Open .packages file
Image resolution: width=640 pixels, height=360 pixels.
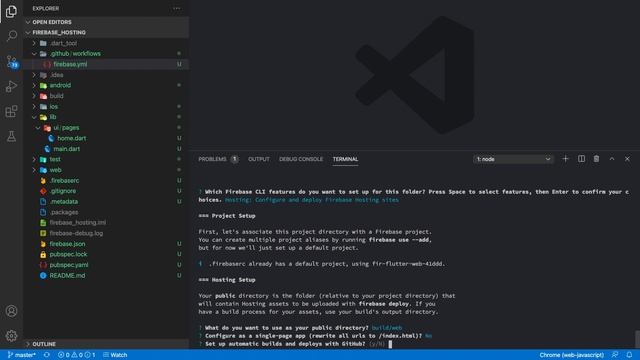pos(106,212)
